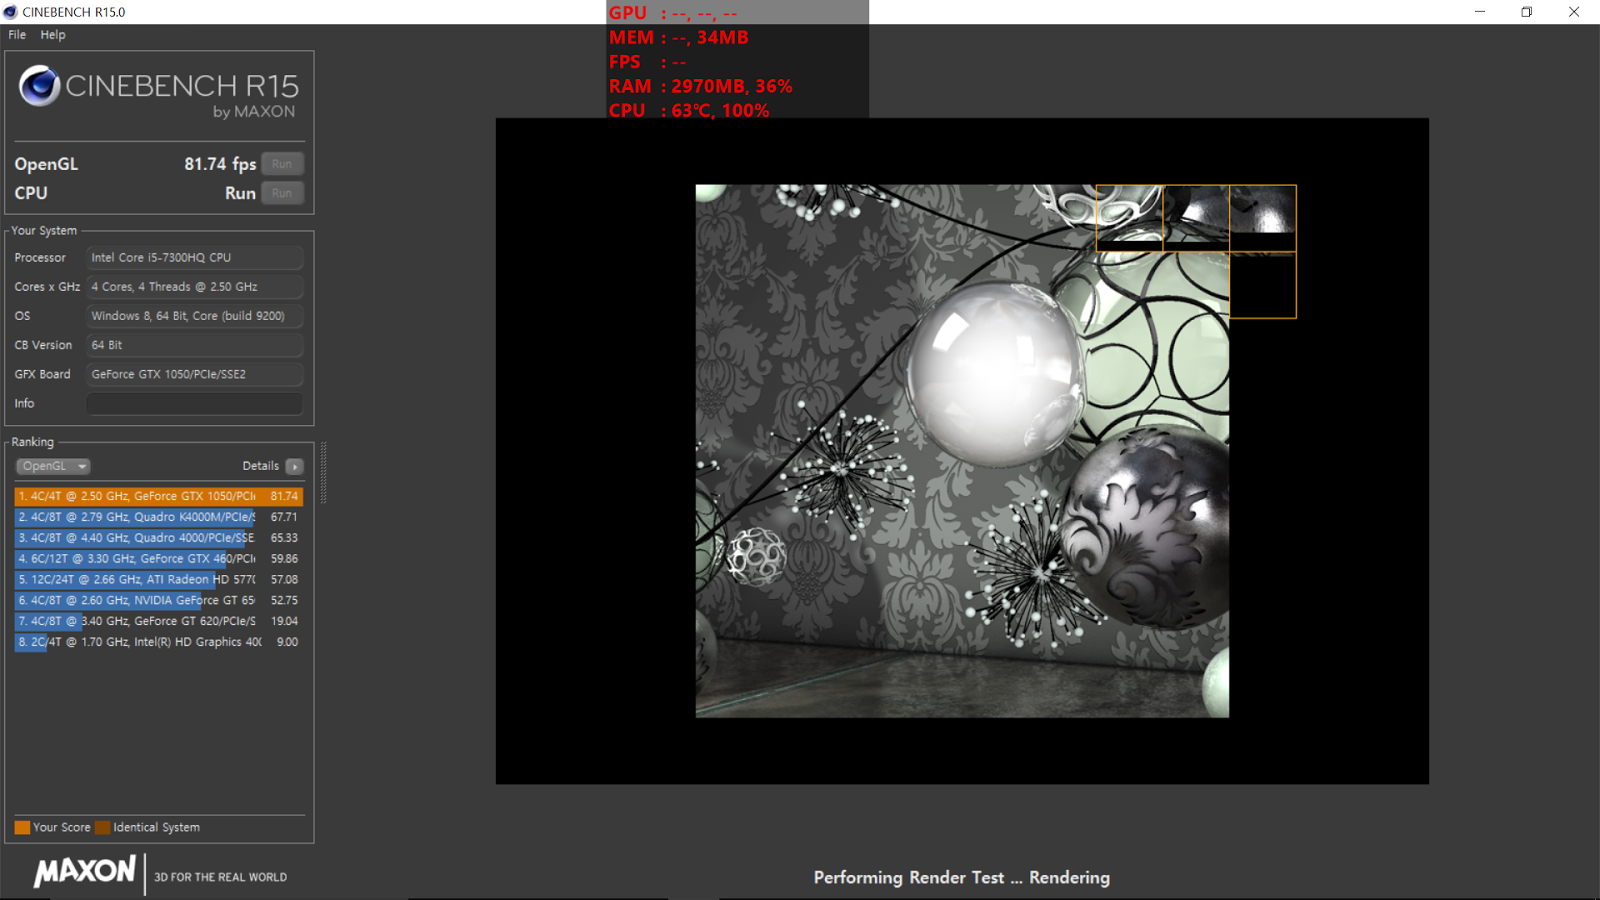Click the Cinebench R15 logo icon

tap(40, 86)
